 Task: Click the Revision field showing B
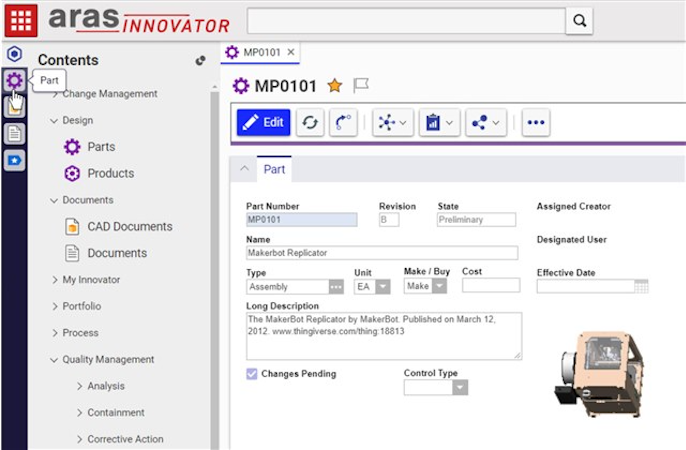(389, 220)
